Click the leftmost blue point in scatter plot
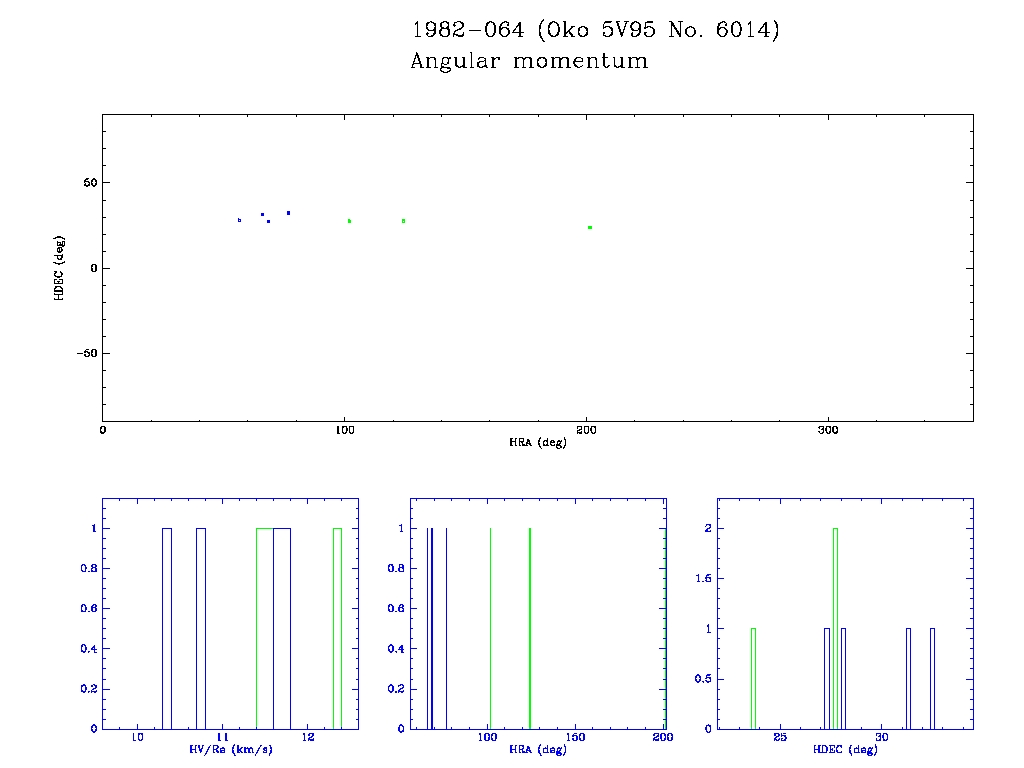This screenshot has width=1024, height=768. click(x=239, y=220)
